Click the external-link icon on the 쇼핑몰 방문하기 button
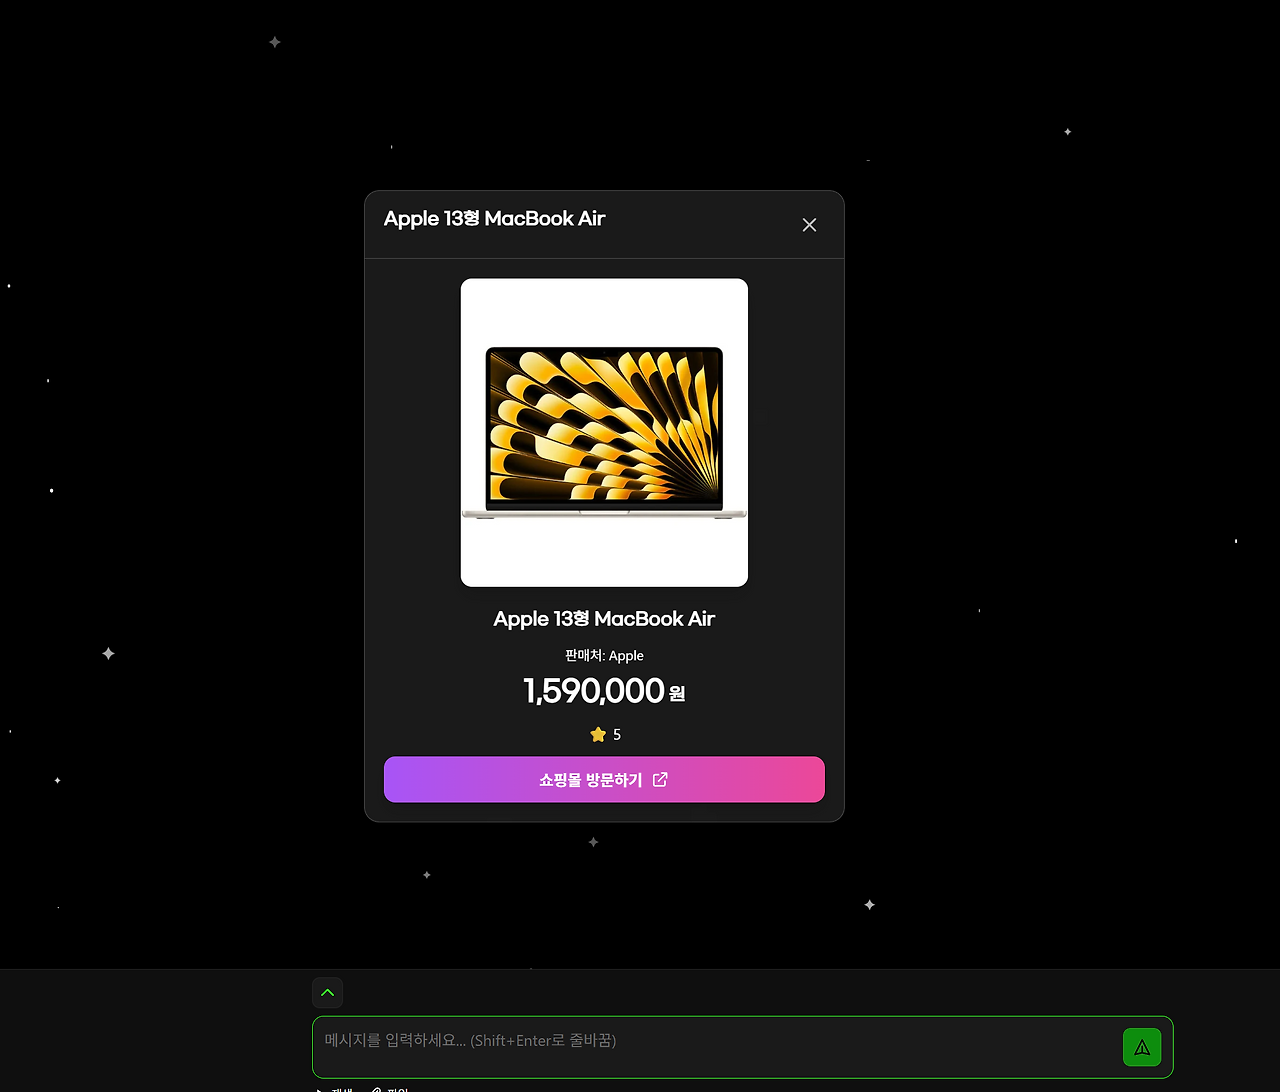The height and width of the screenshot is (1092, 1280). pos(660,780)
